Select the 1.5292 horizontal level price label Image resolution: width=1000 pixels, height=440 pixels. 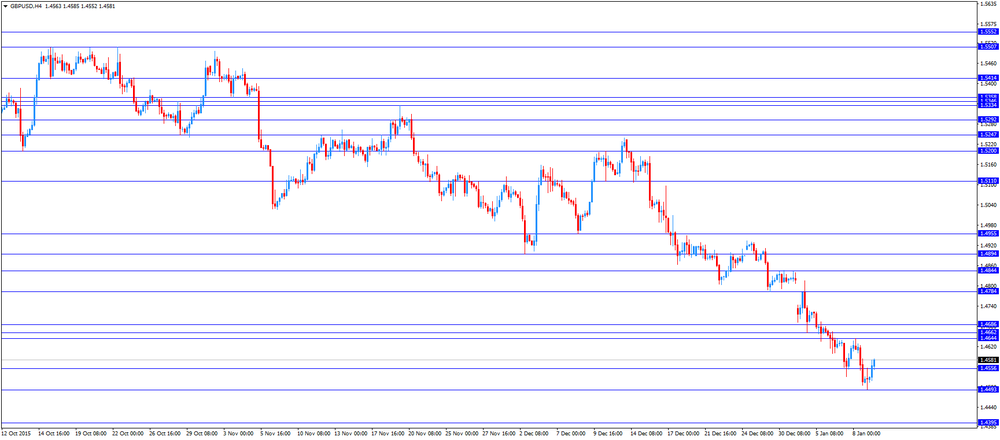[x=988, y=119]
